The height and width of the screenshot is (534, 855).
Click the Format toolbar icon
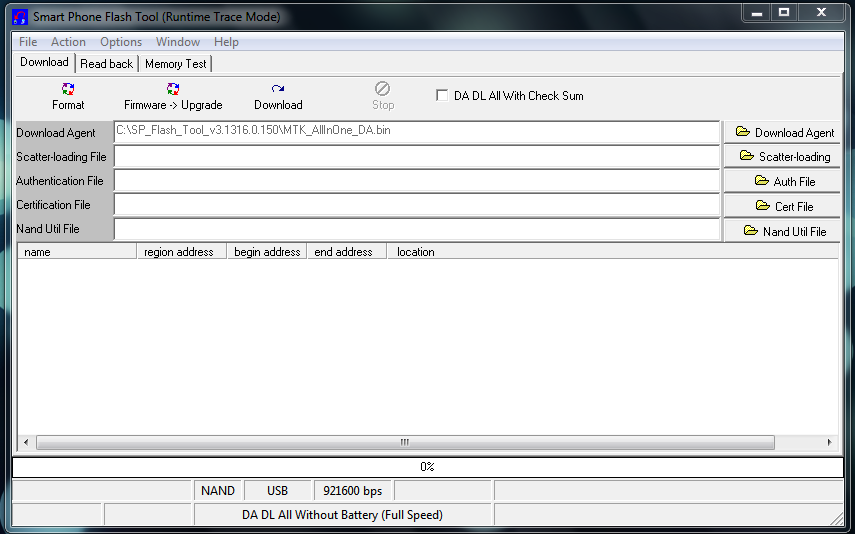pyautogui.click(x=68, y=89)
